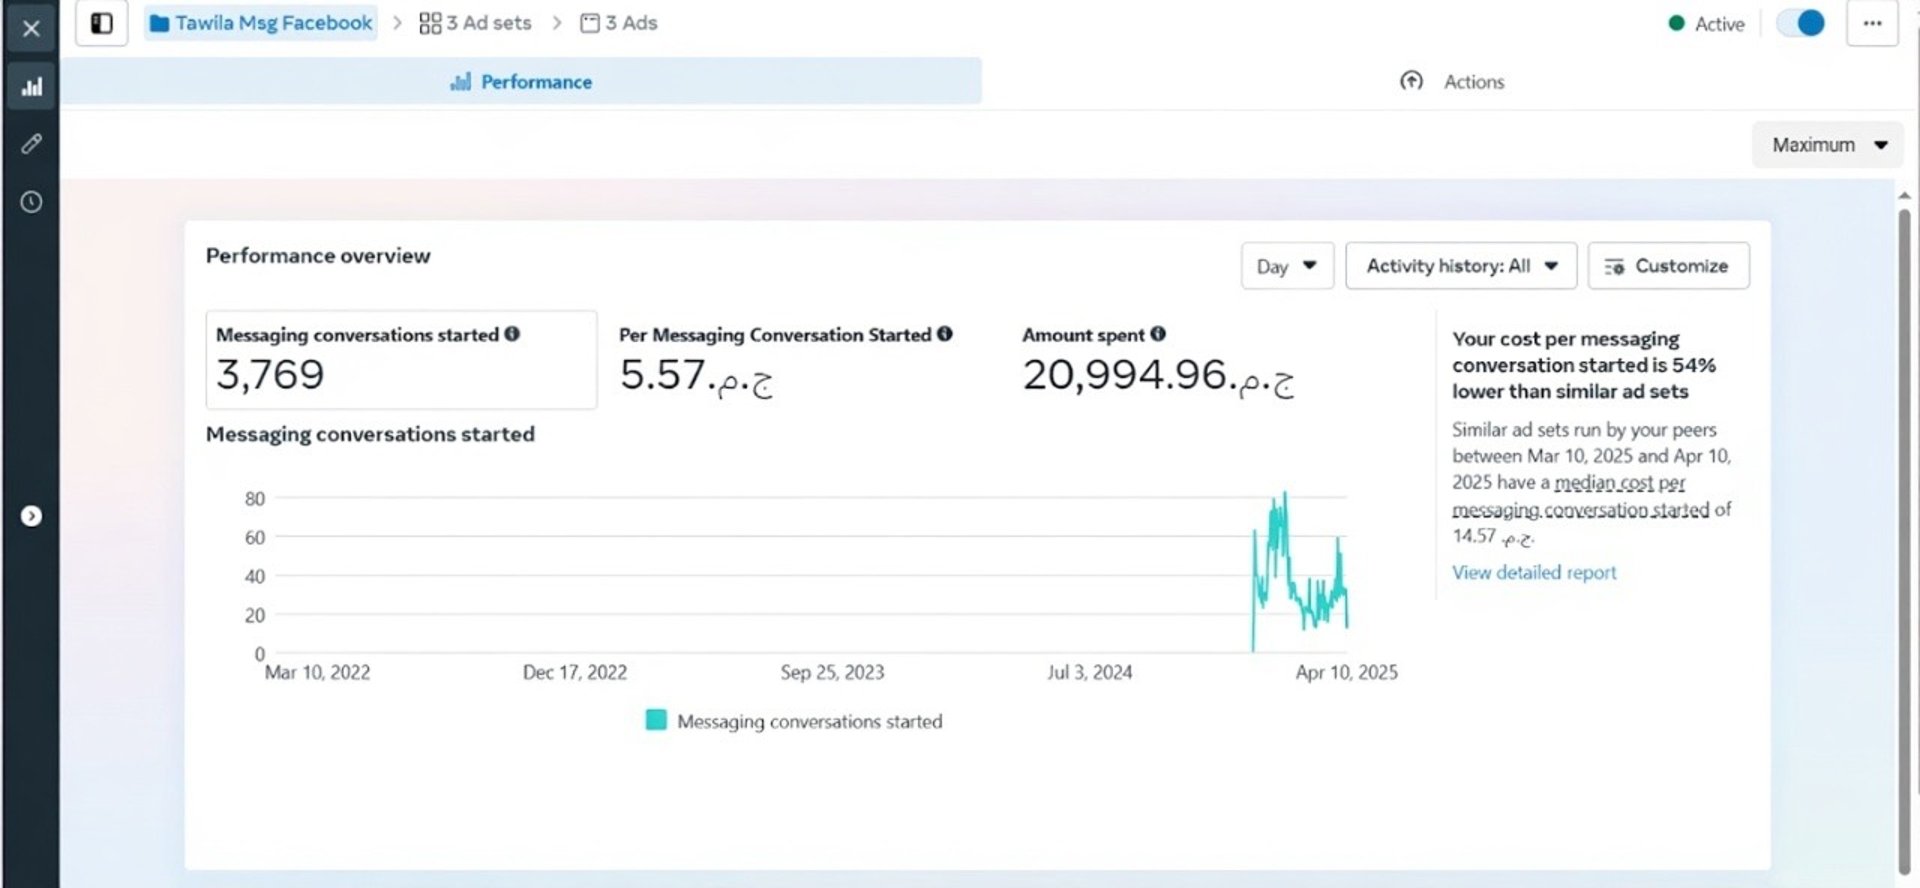Switch to the Performance tab
The width and height of the screenshot is (1920, 888).
tap(521, 82)
